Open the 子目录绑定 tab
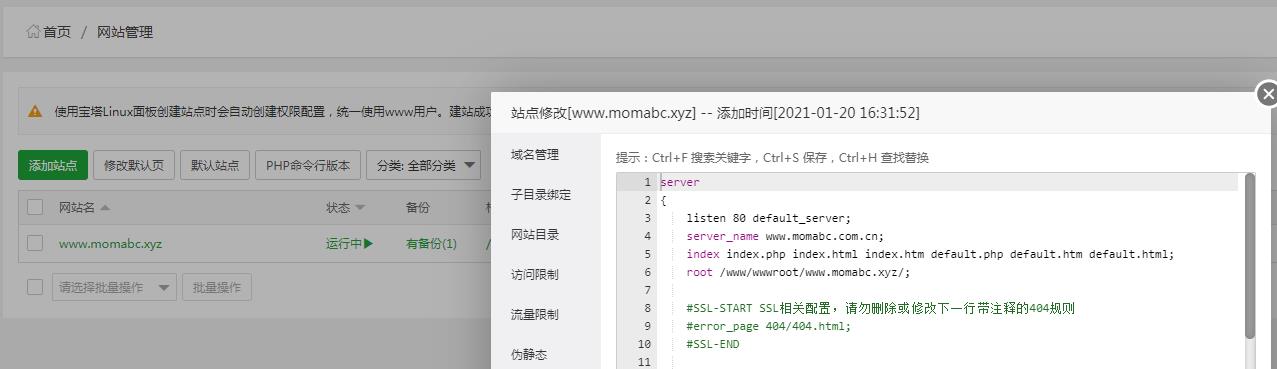 tap(541, 195)
